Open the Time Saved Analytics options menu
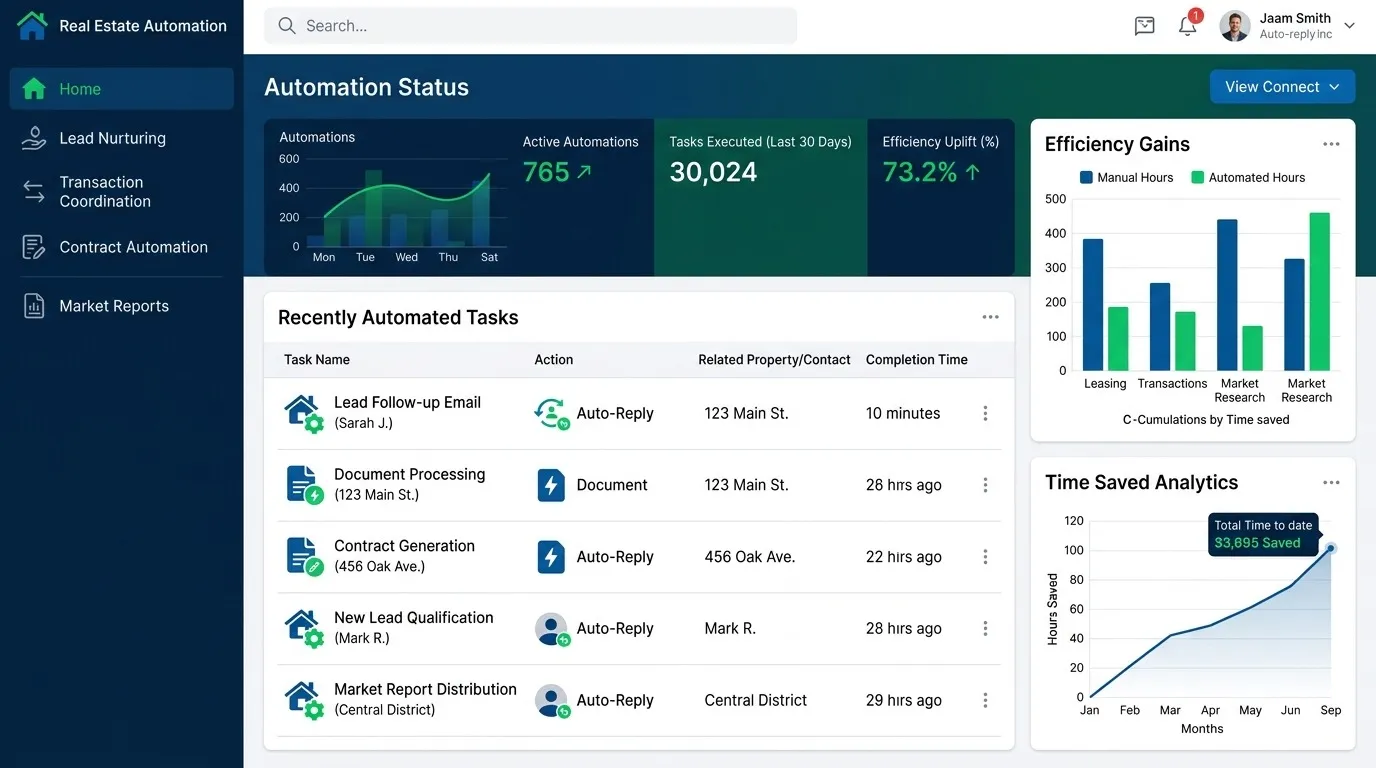This screenshot has height=768, width=1376. (x=1331, y=482)
